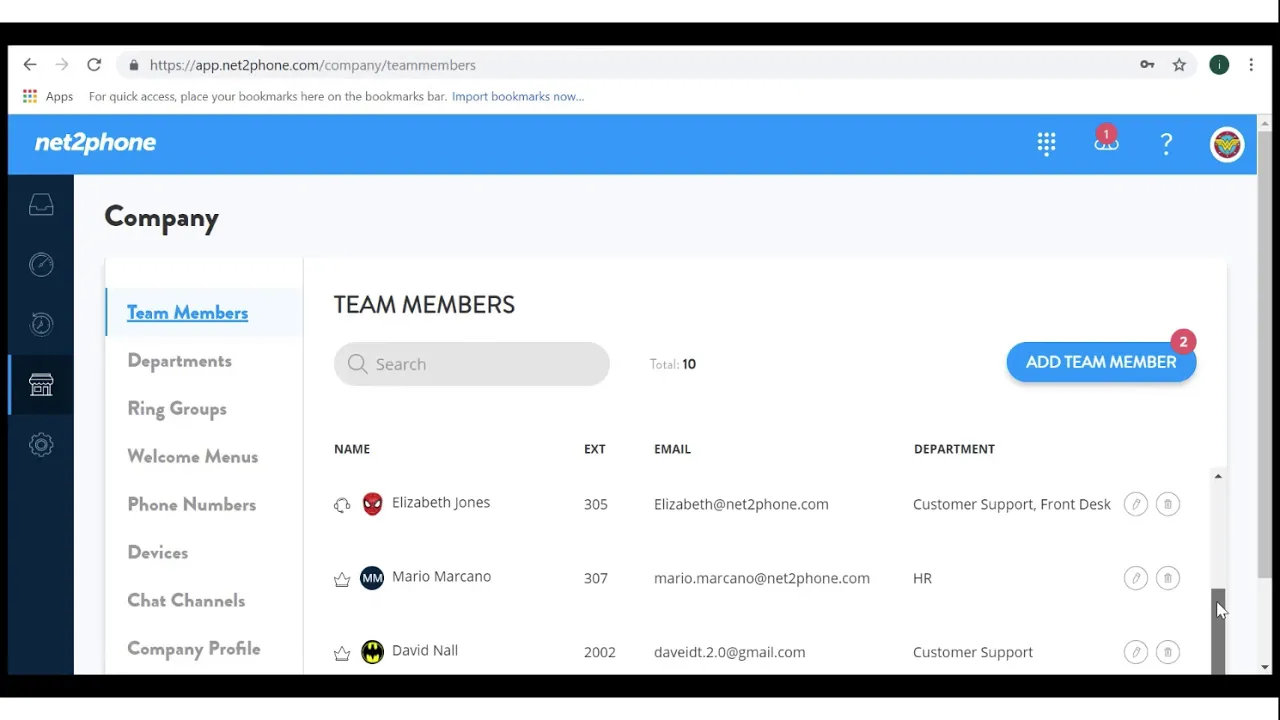This screenshot has height=720, width=1280.
Task: Open the call history clock sidebar icon
Action: click(41, 324)
